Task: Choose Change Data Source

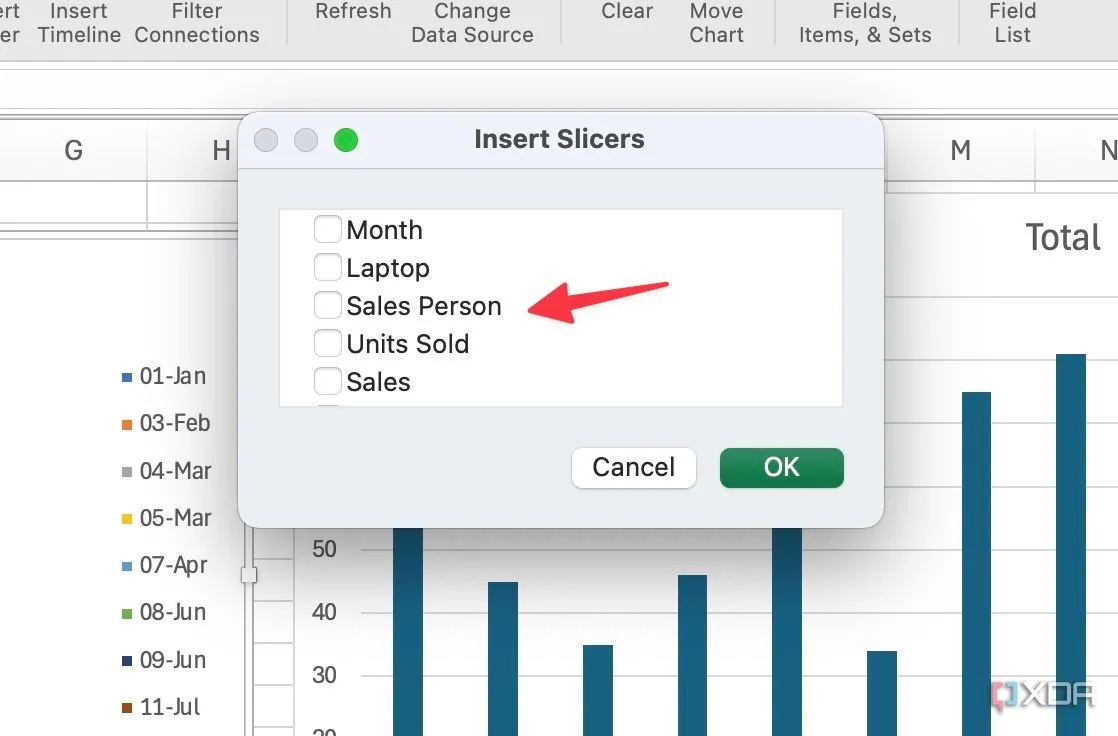Action: click(472, 23)
